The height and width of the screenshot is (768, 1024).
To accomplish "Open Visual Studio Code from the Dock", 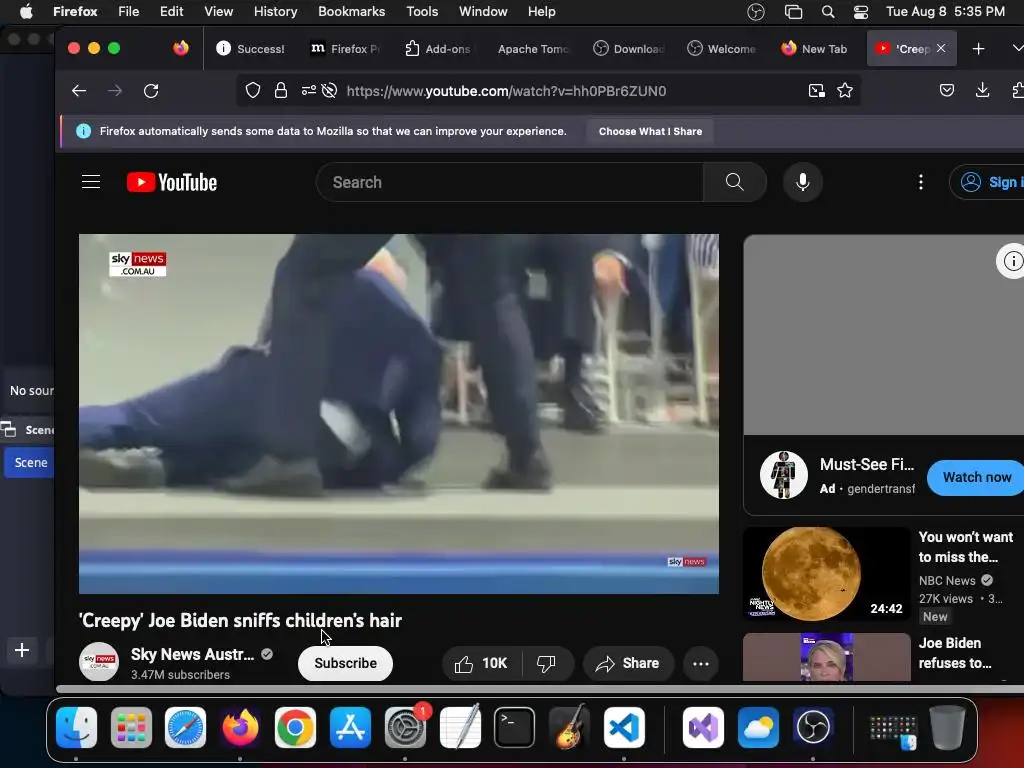I will tap(624, 727).
